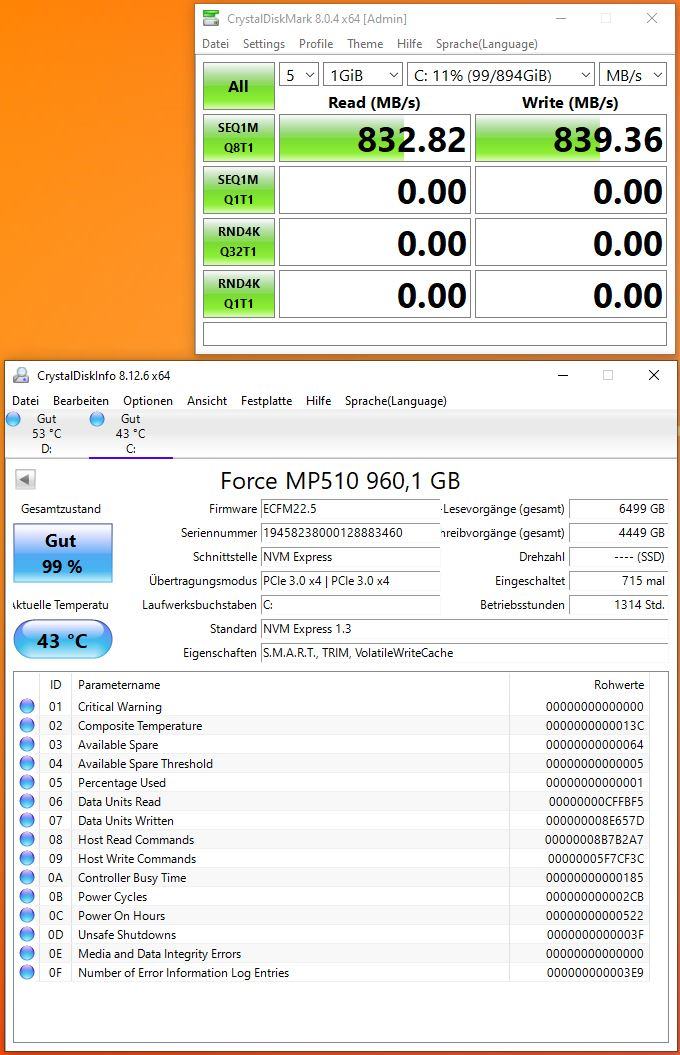The image size is (680, 1055).
Task: Open Hilfe menu in CrystalDiskMark
Action: 409,44
